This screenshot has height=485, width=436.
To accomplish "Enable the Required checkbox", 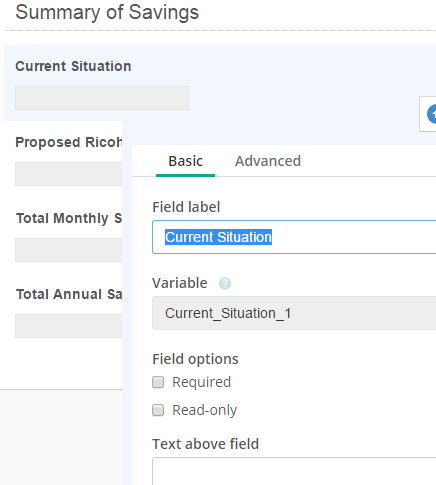I will [x=158, y=382].
